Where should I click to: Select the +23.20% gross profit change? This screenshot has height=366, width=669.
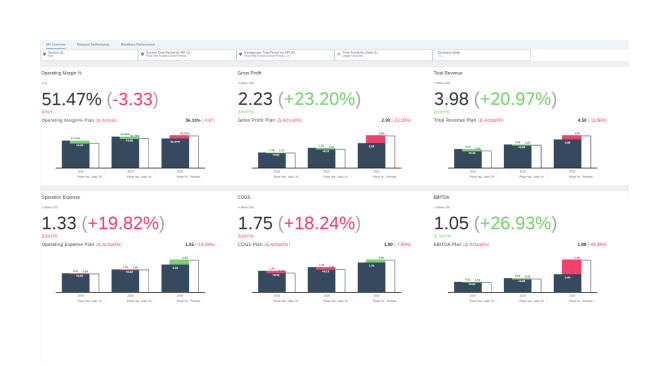[x=319, y=99]
